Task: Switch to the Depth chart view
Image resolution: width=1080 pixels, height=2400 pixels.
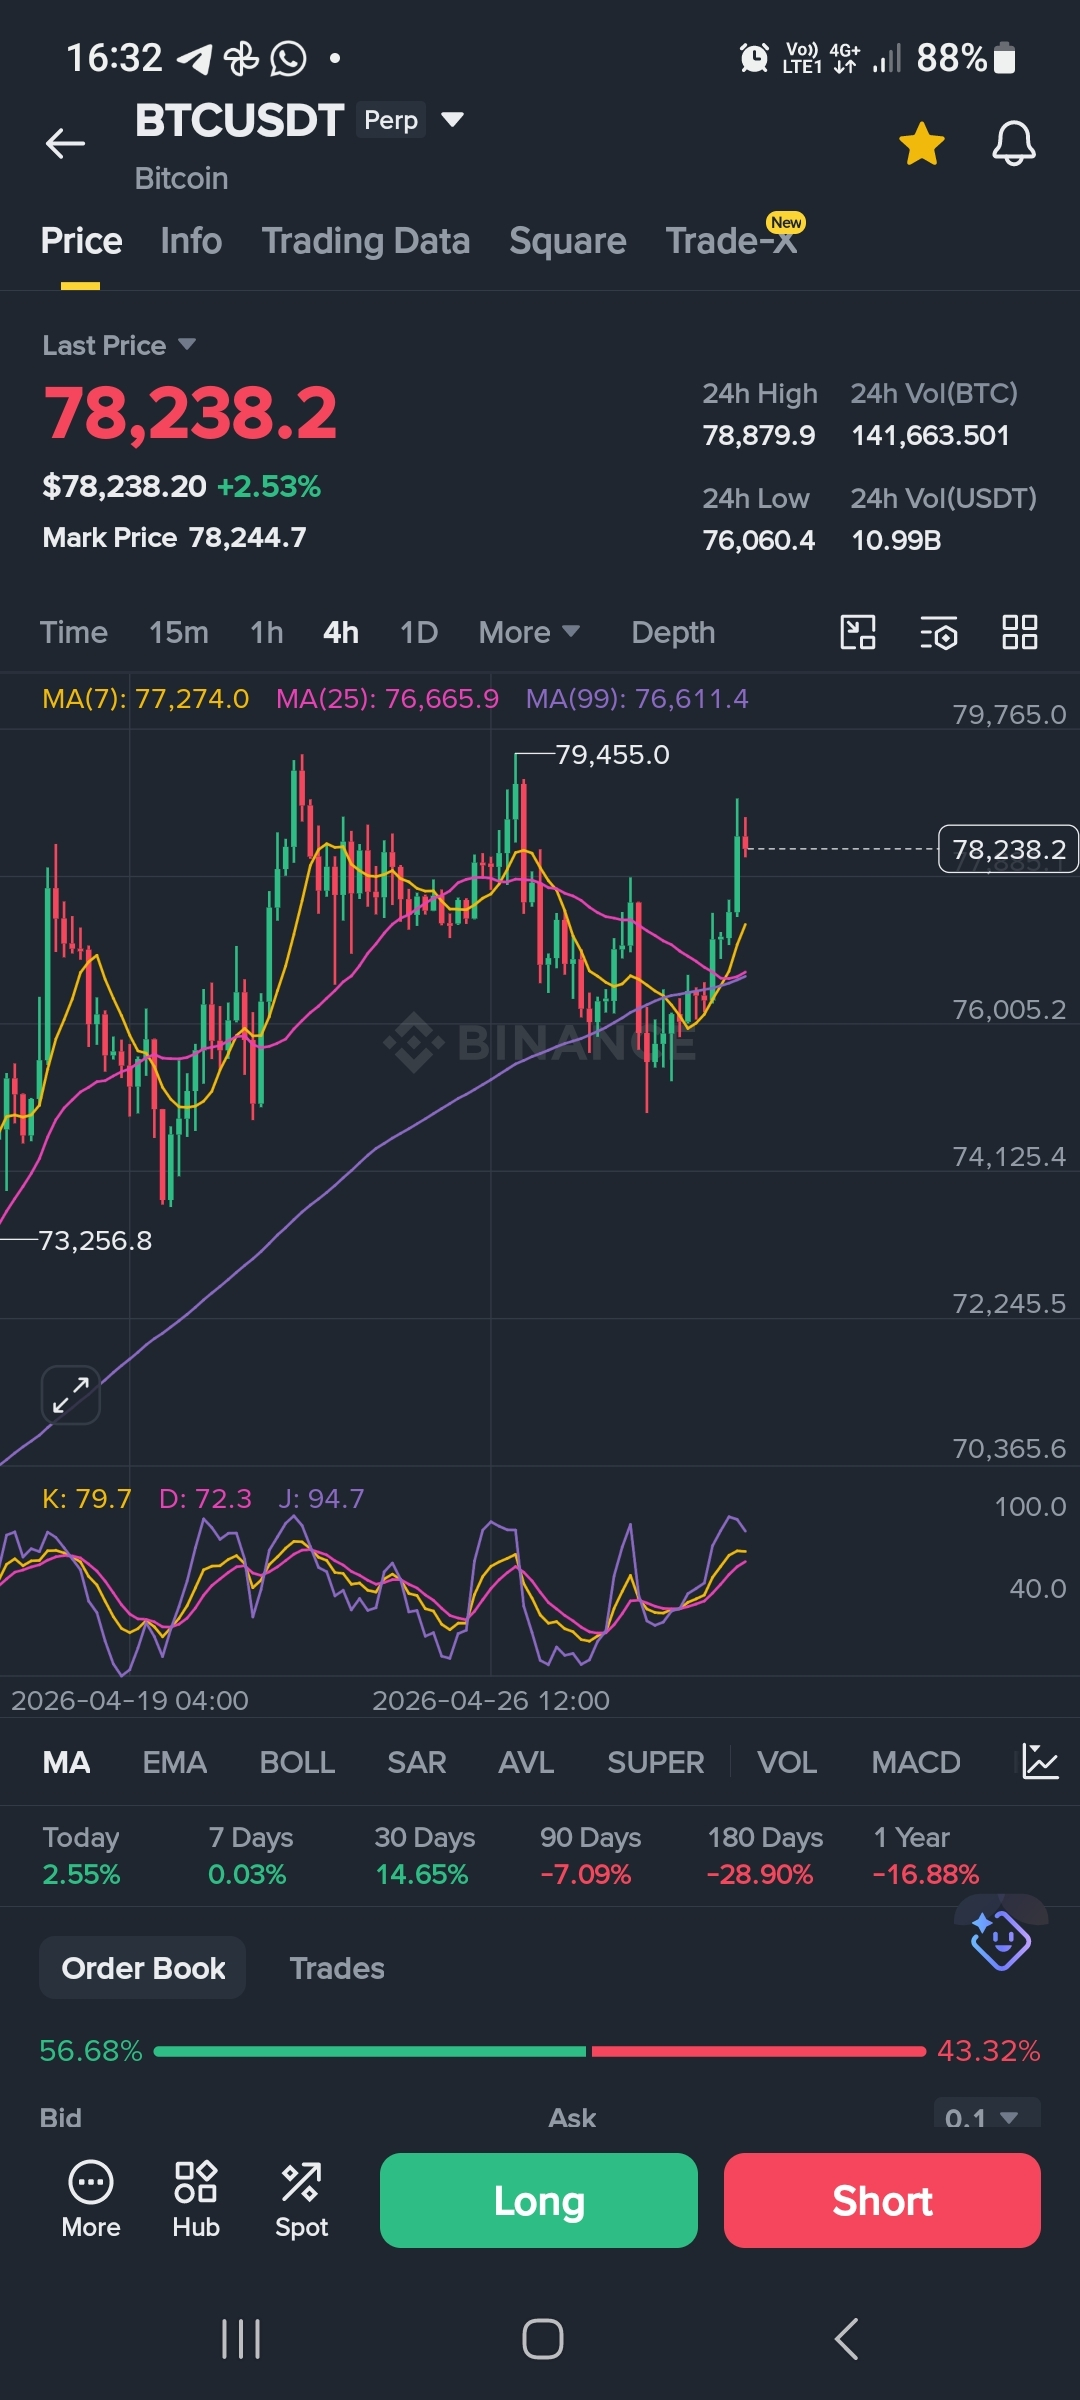Action: [673, 632]
